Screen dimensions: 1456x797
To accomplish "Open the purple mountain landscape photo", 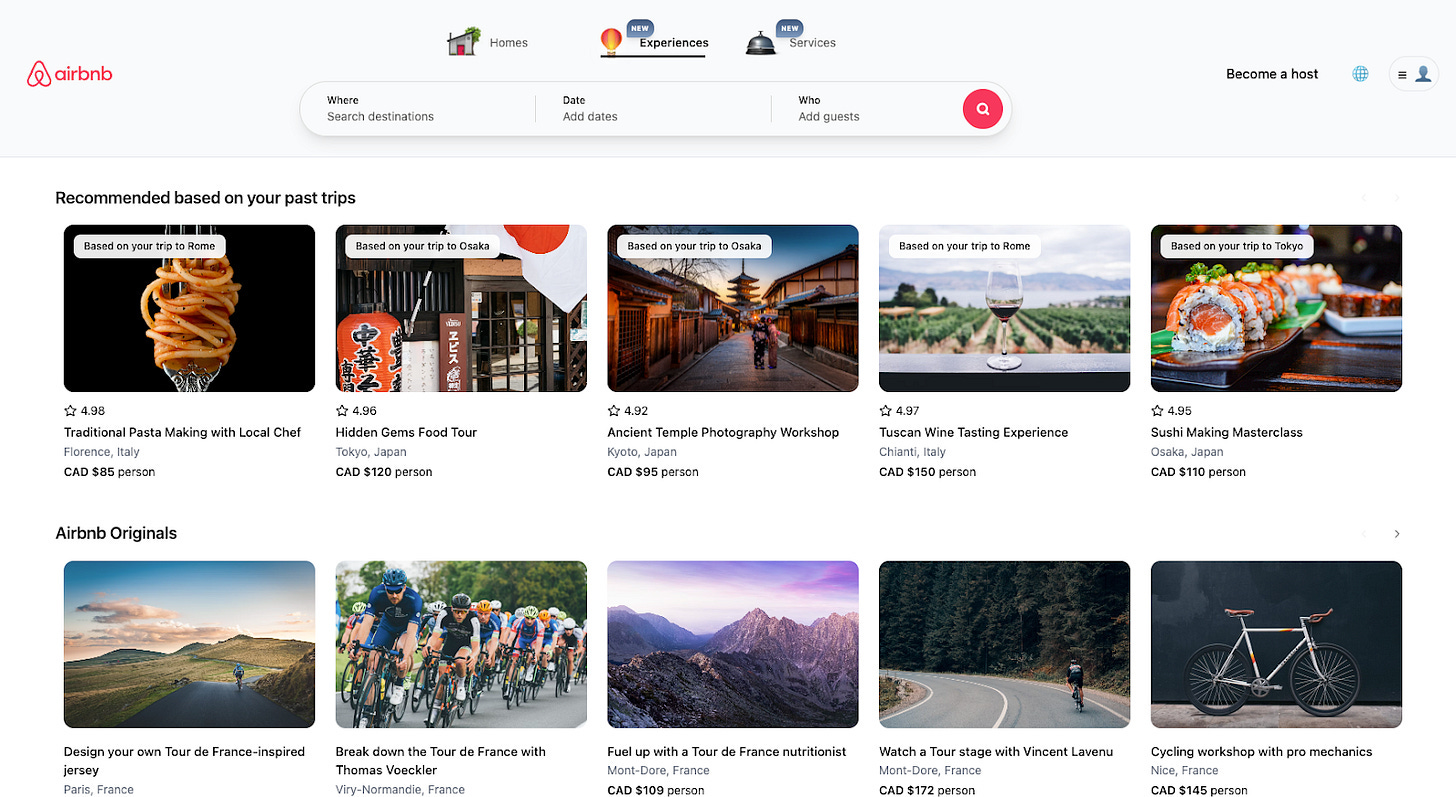I will coord(733,644).
